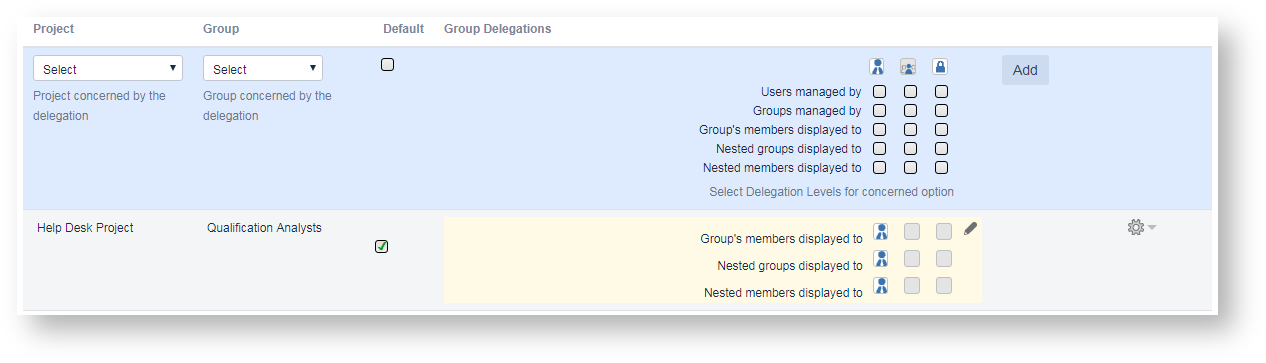Viewport: 1266px width, 363px height.
Task: Check Nested groups displayed to, padlock column, add row
Action: coord(942,149)
